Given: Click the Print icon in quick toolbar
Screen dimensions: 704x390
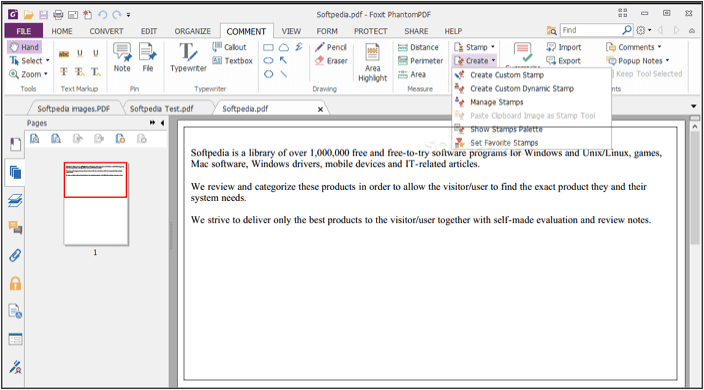Looking at the screenshot, I should [58, 15].
